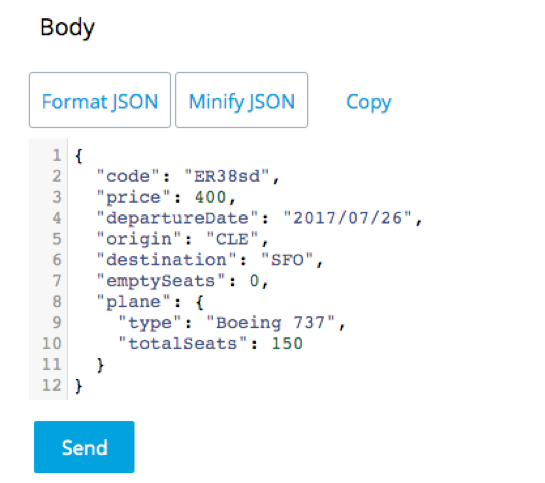Click the totalSeats value 150

click(287, 344)
